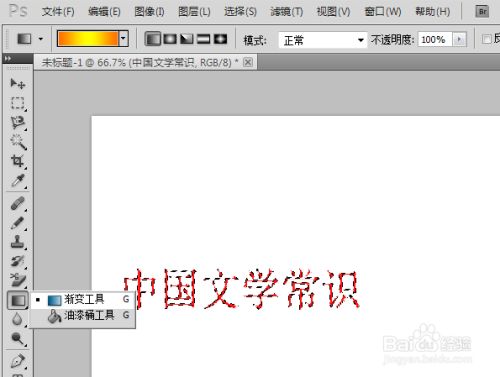
Task: Open the 选择(S) menu
Action: click(x=240, y=12)
